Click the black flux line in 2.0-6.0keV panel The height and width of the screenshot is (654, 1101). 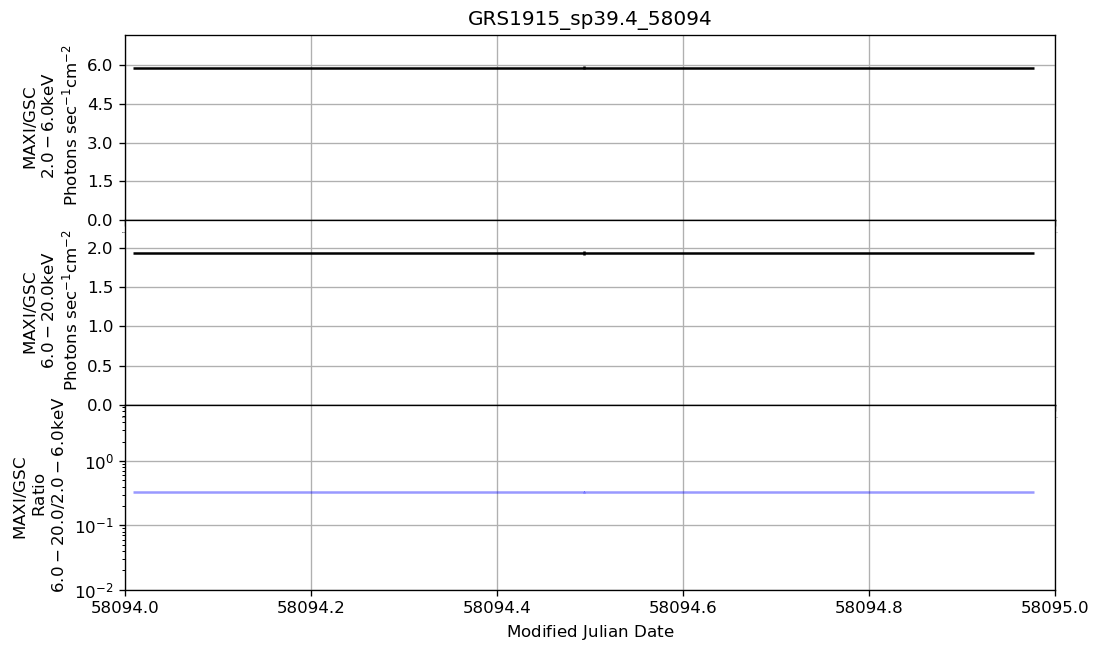[583, 68]
